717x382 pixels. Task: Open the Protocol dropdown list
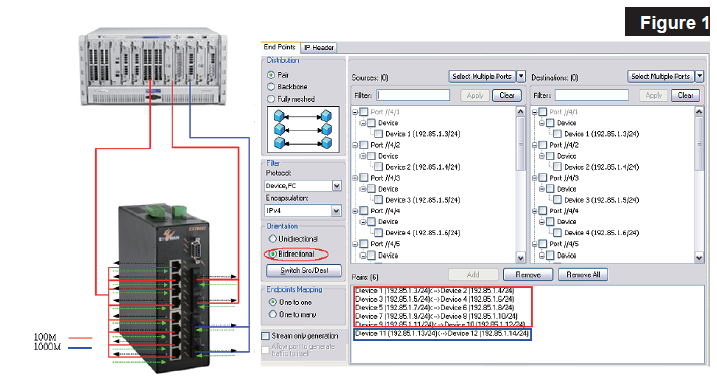click(x=337, y=185)
